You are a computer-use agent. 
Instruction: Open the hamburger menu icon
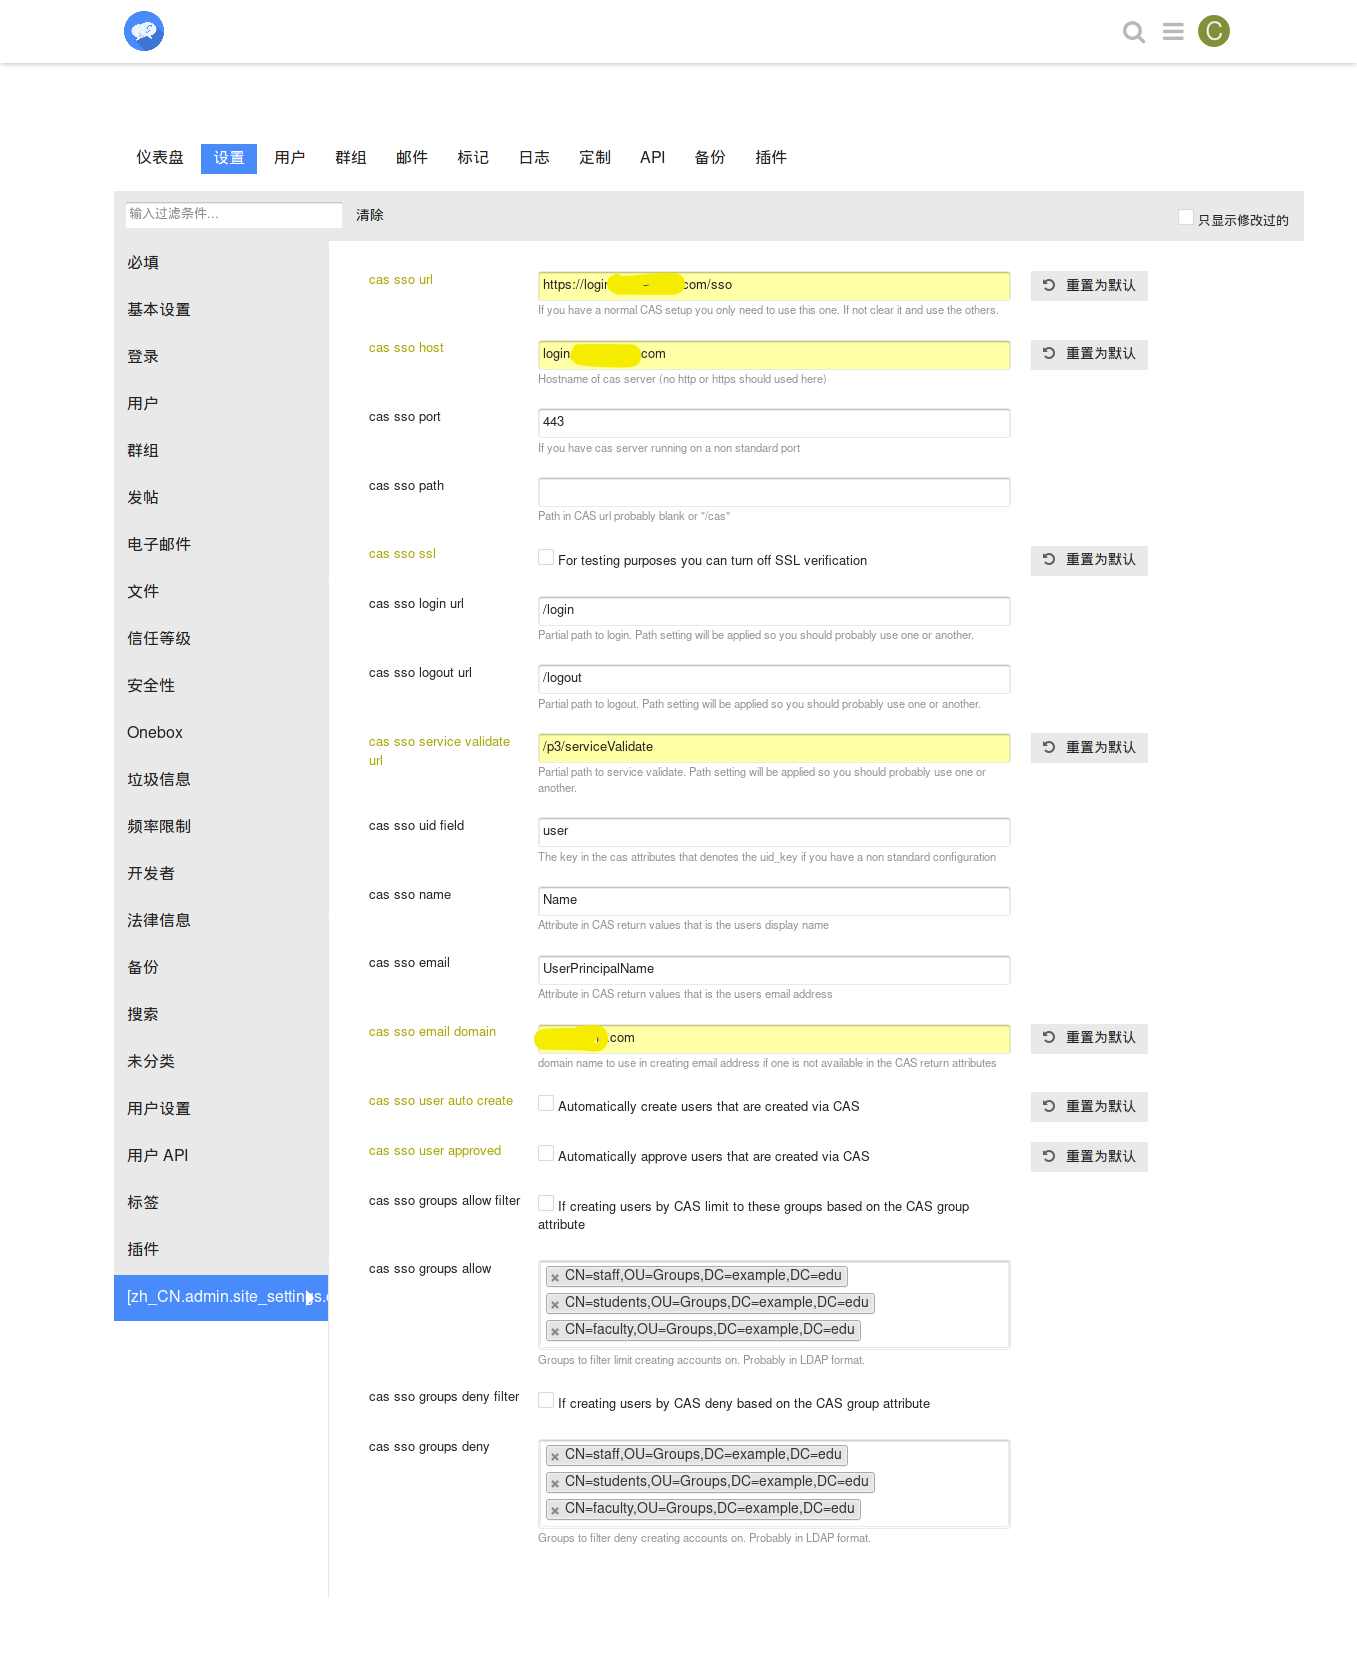click(1173, 32)
